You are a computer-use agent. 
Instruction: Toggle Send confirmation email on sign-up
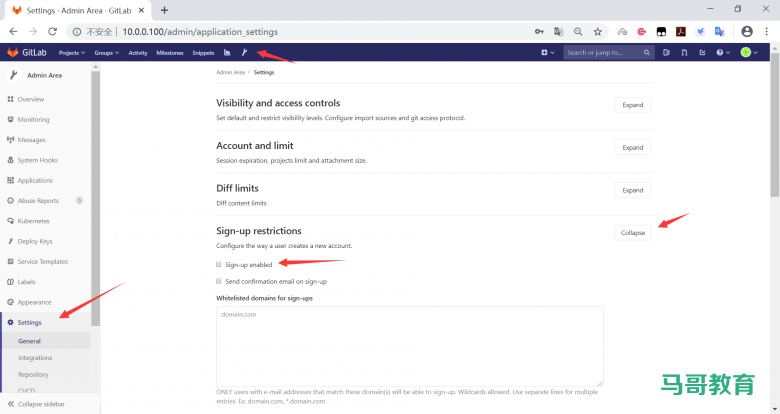point(218,281)
